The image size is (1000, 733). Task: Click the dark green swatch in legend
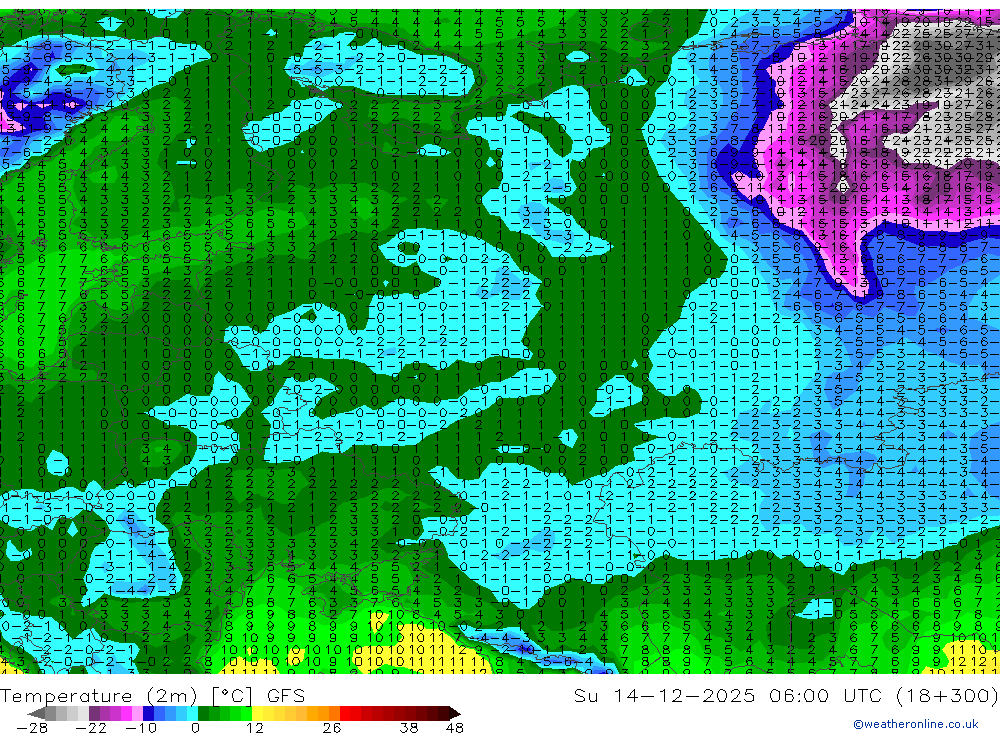(x=203, y=713)
